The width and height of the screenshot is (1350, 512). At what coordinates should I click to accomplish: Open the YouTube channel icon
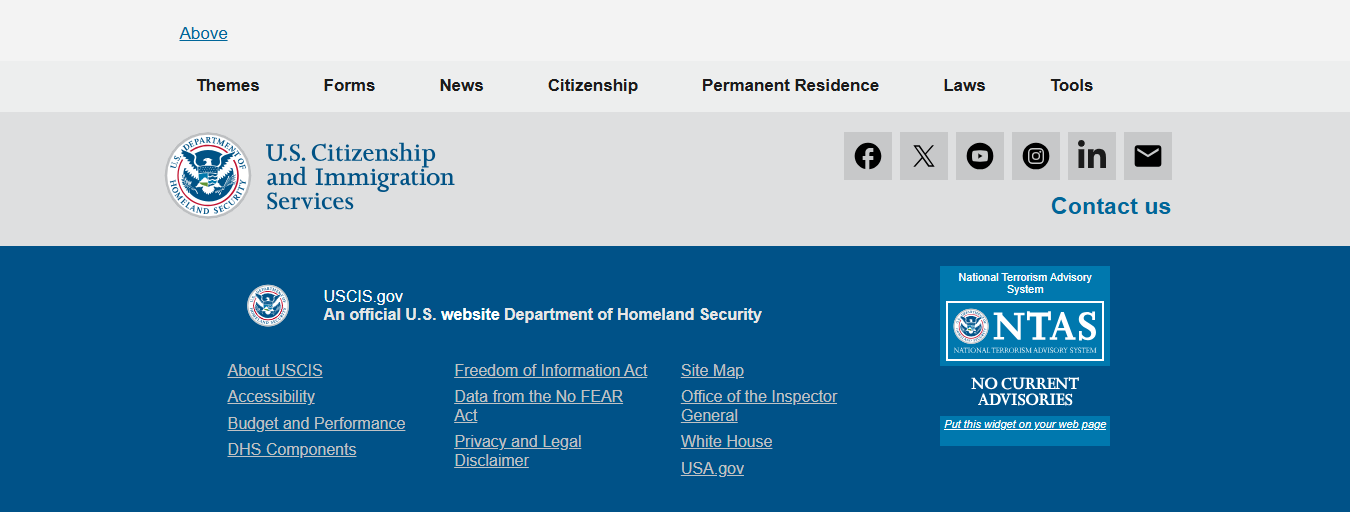coord(980,156)
